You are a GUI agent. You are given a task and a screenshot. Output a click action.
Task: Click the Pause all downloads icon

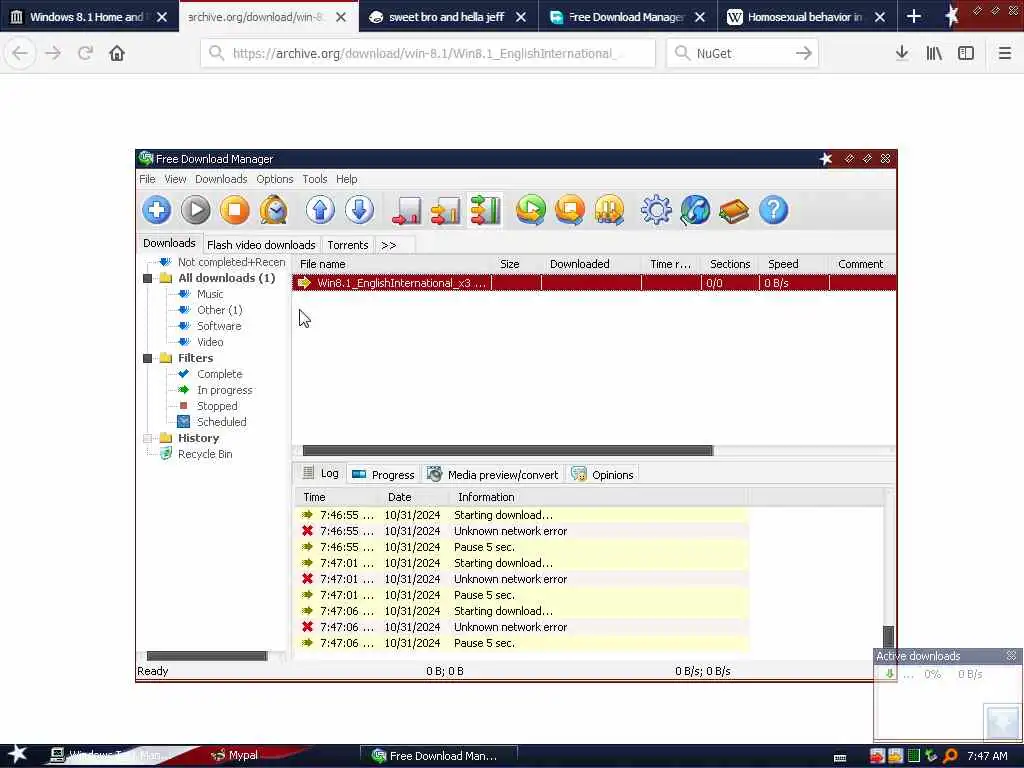(609, 210)
